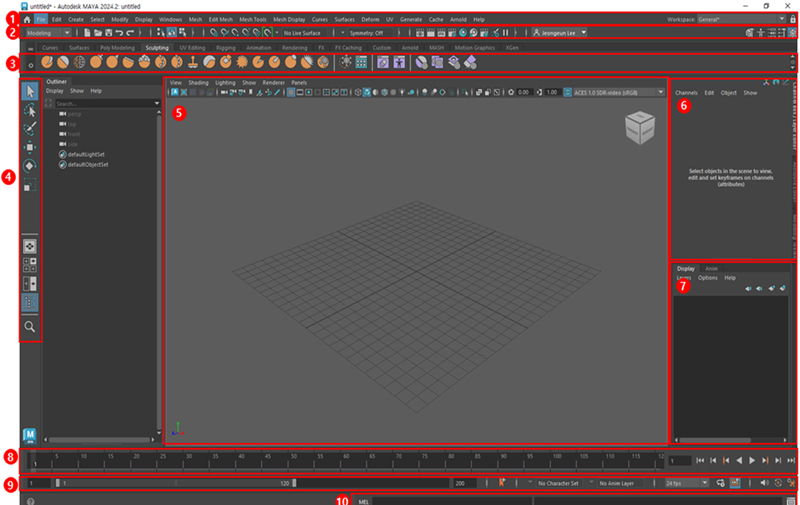Toggle audio mute icon near range slider
Viewport: 800px width, 505px height.
click(x=765, y=483)
